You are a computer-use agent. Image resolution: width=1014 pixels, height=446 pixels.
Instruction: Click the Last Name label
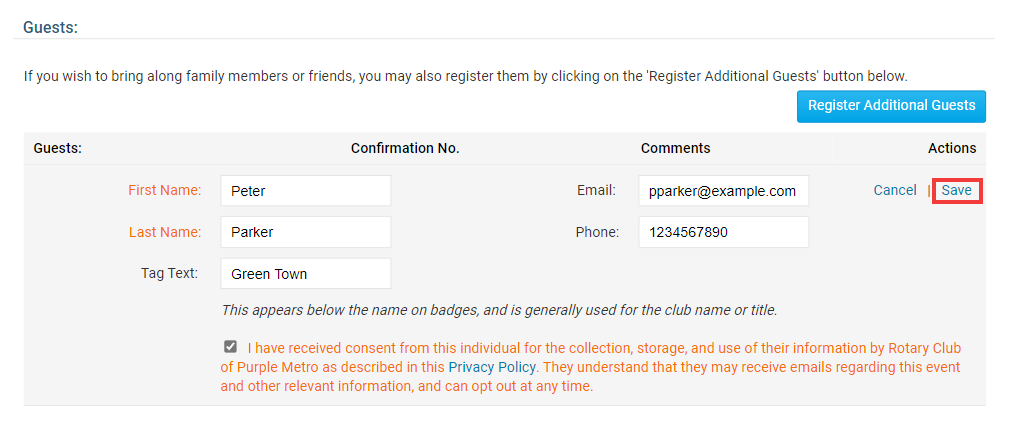click(165, 232)
